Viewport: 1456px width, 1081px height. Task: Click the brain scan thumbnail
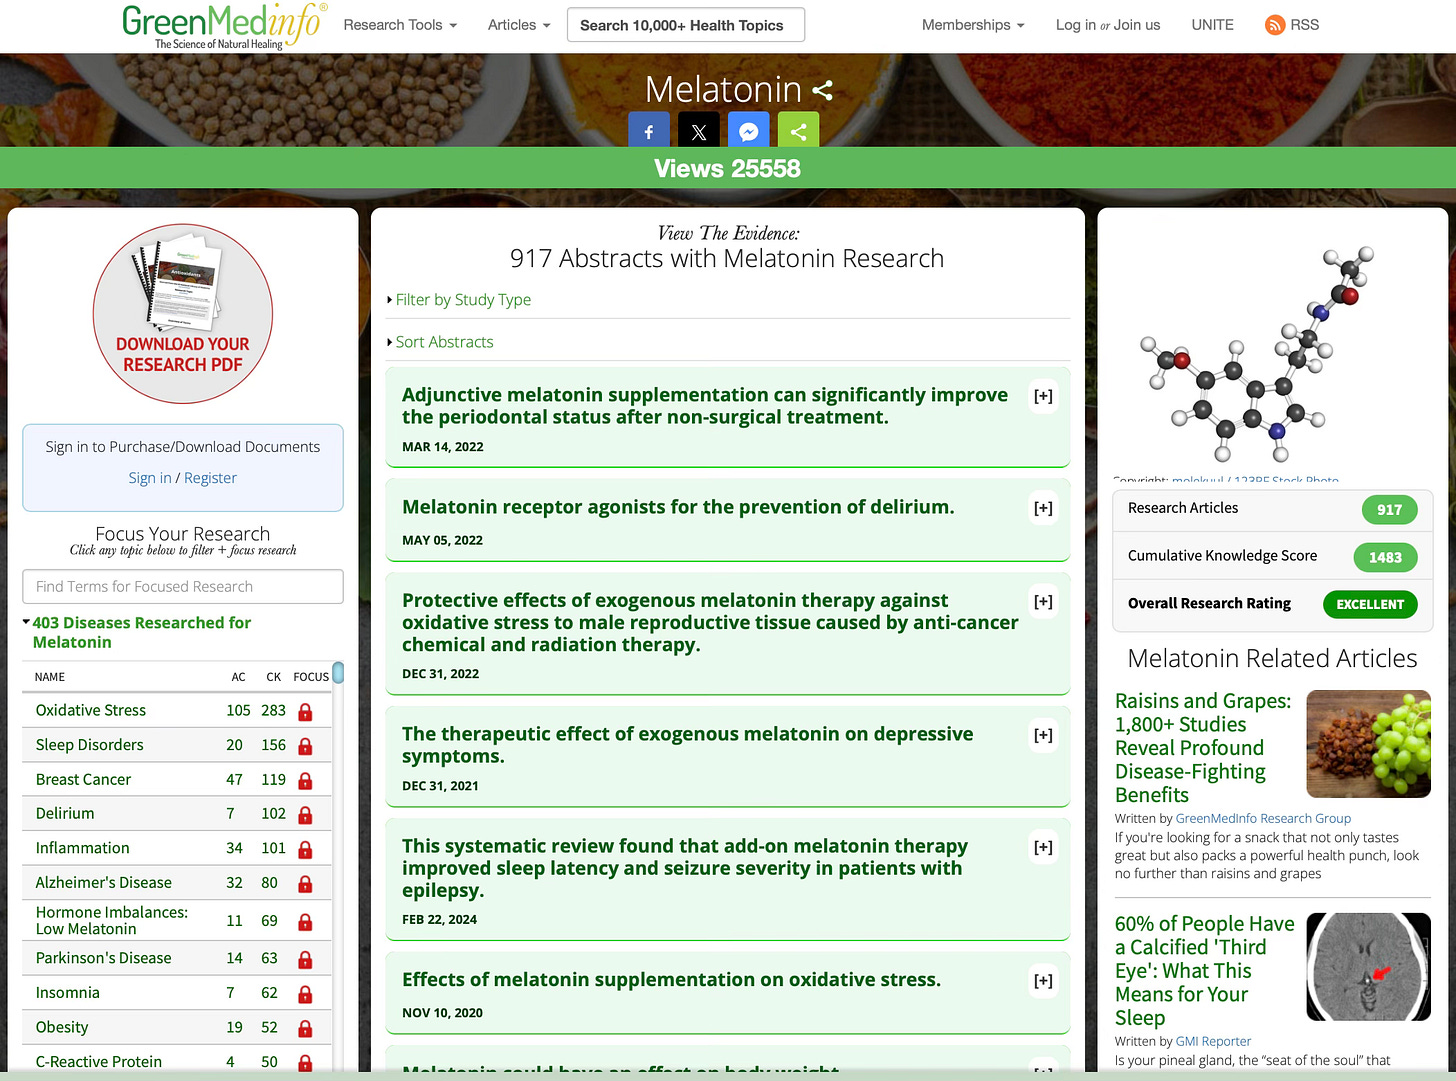click(1369, 967)
